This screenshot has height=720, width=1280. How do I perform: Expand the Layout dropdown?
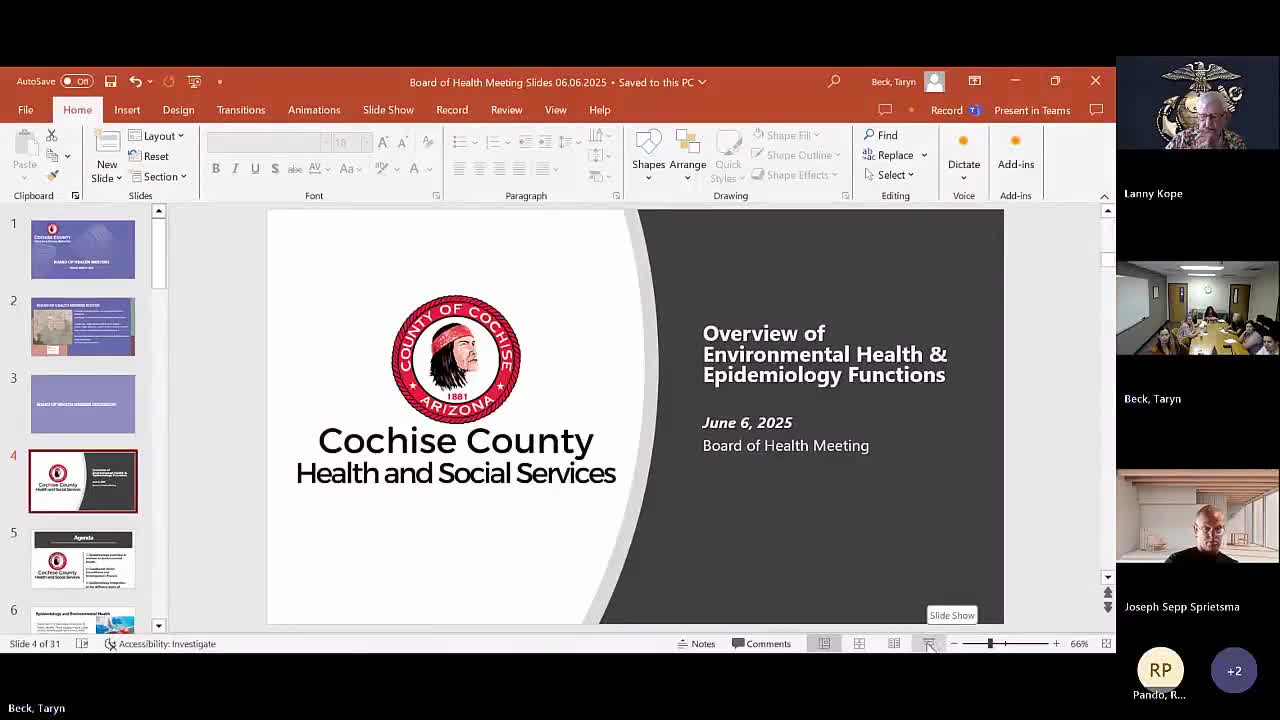point(157,136)
